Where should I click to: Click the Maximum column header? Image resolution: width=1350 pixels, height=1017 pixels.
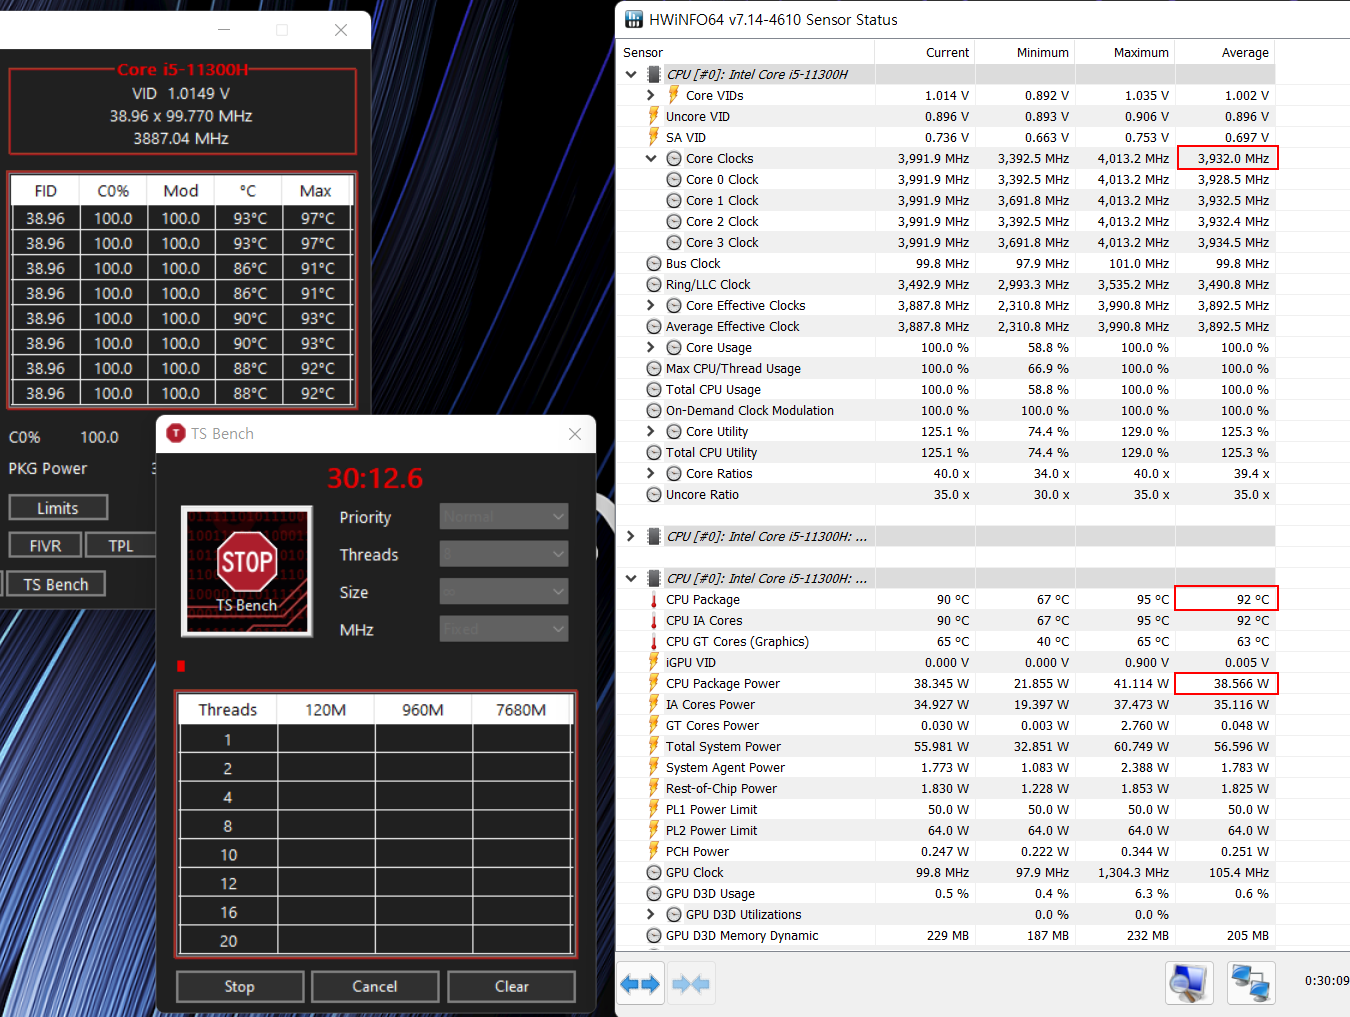pos(1125,53)
